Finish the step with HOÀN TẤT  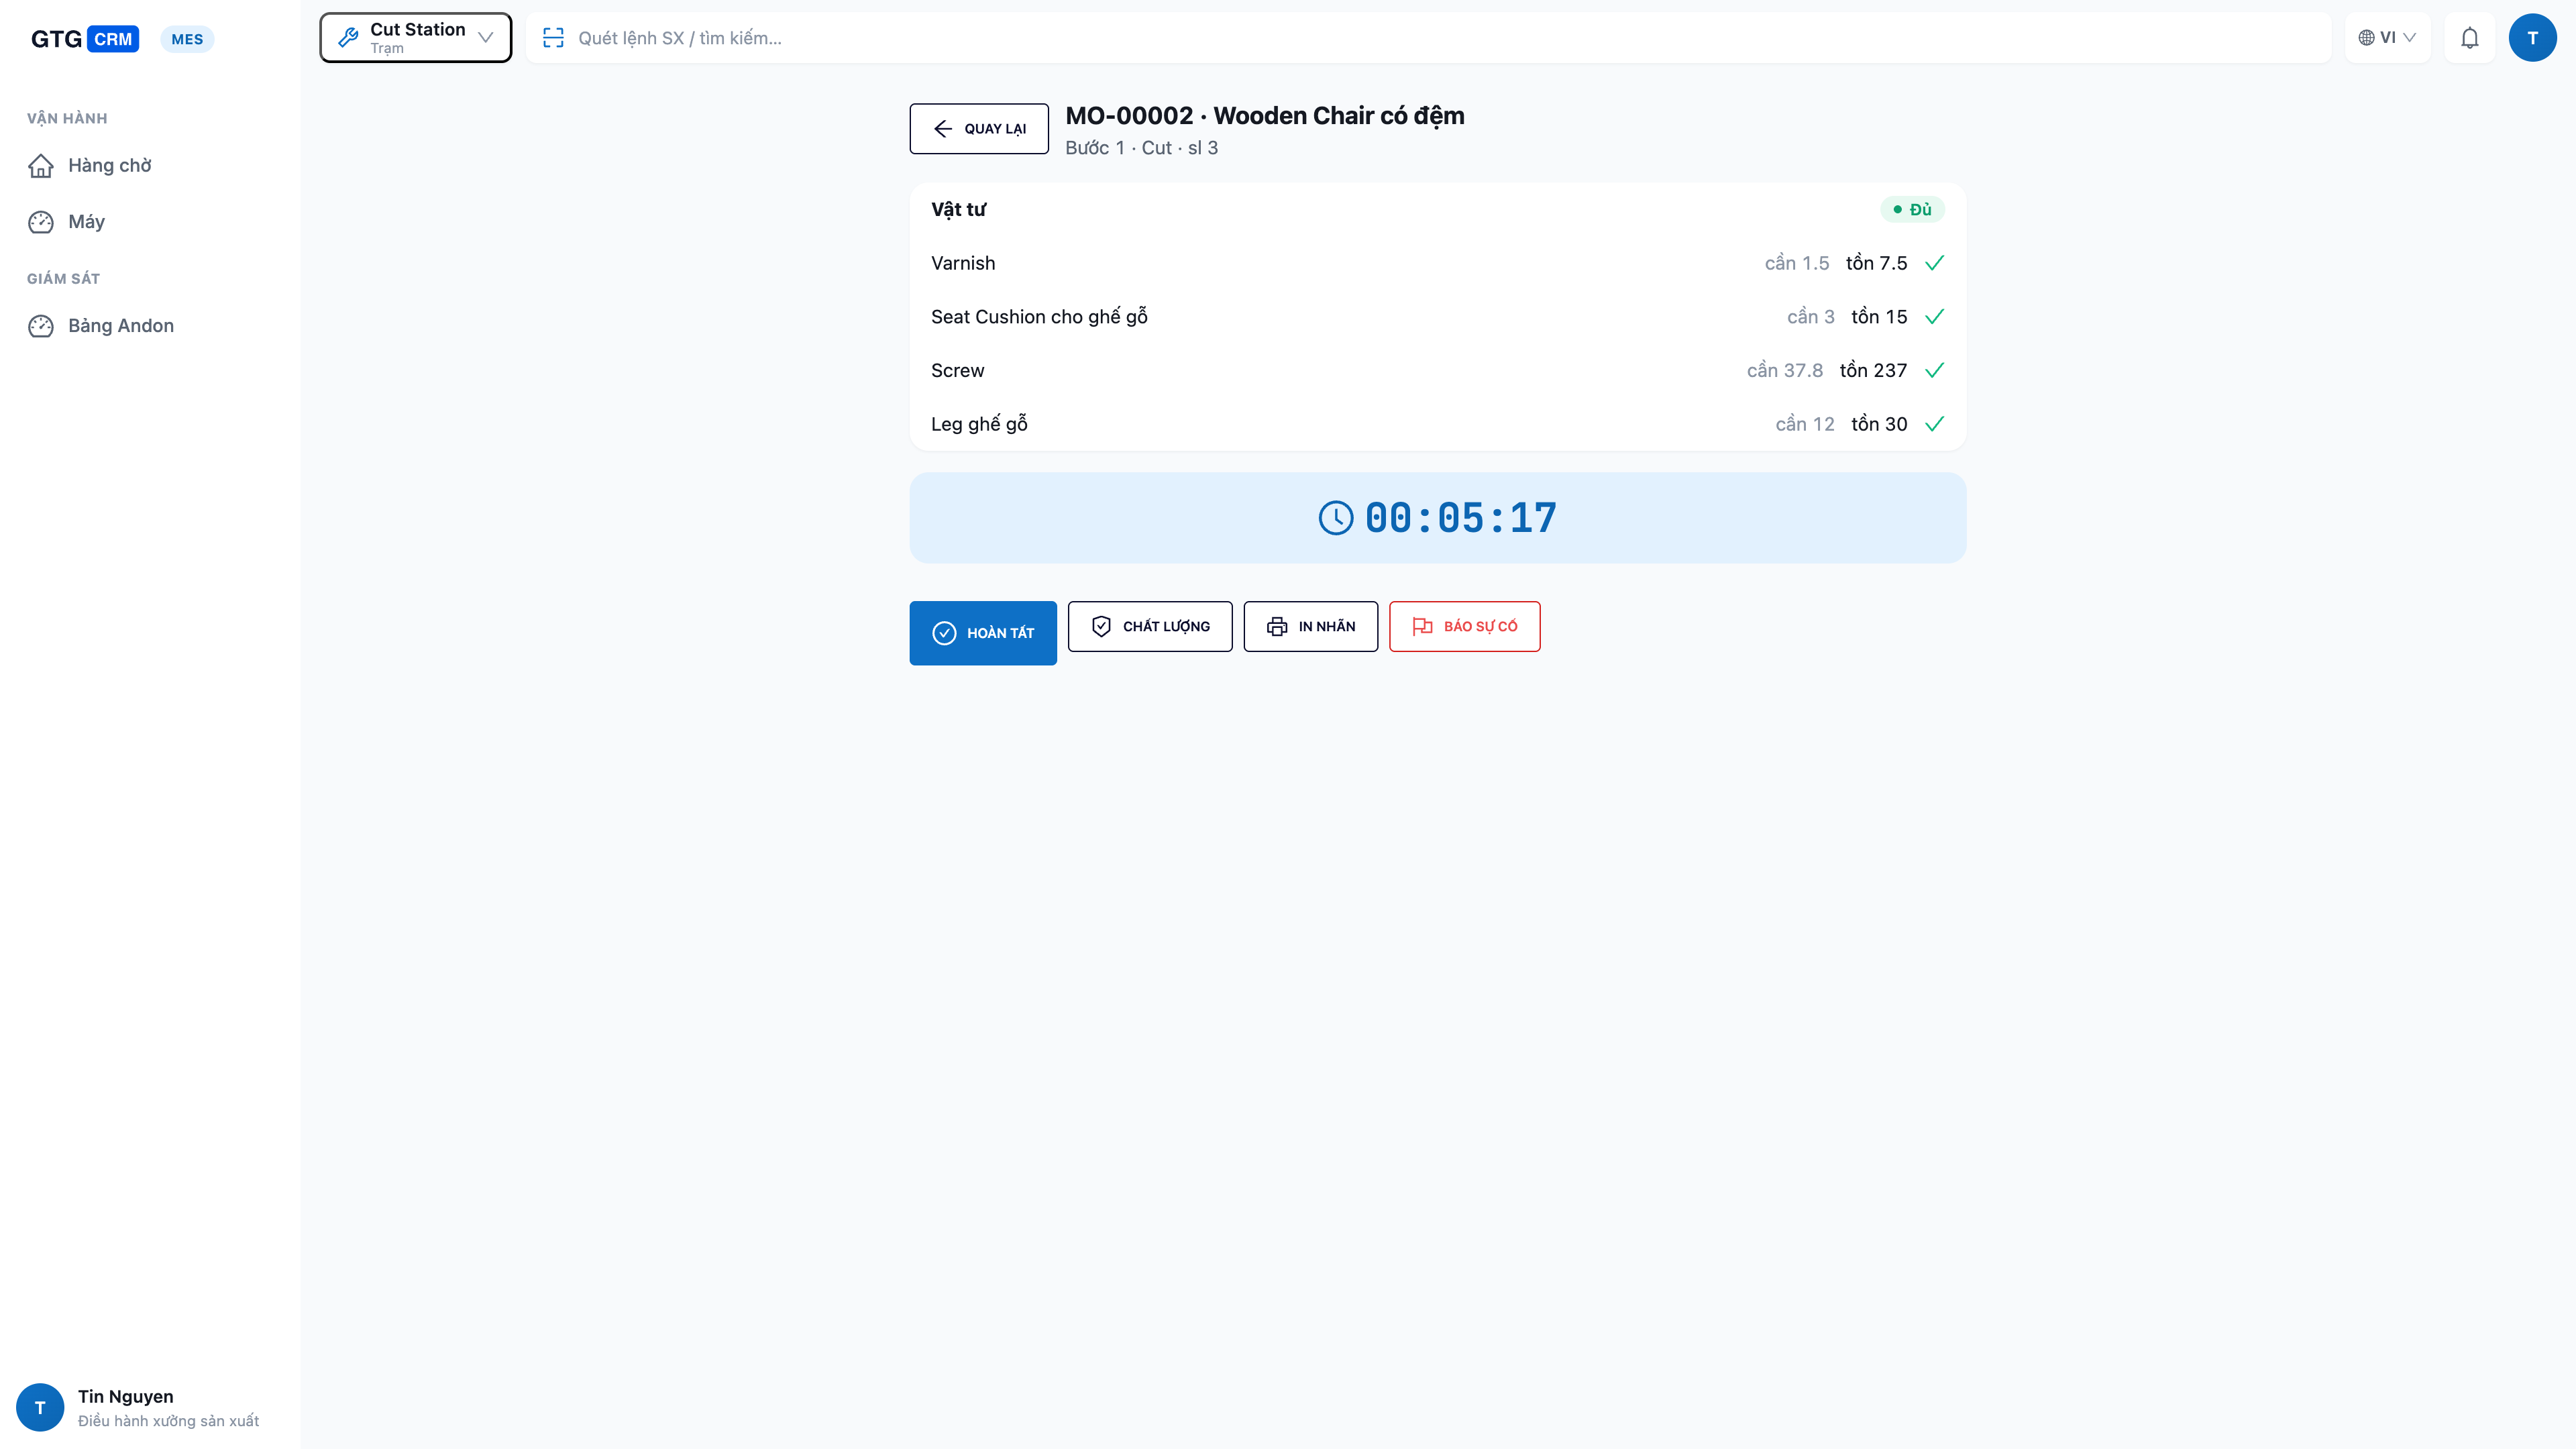click(x=983, y=633)
